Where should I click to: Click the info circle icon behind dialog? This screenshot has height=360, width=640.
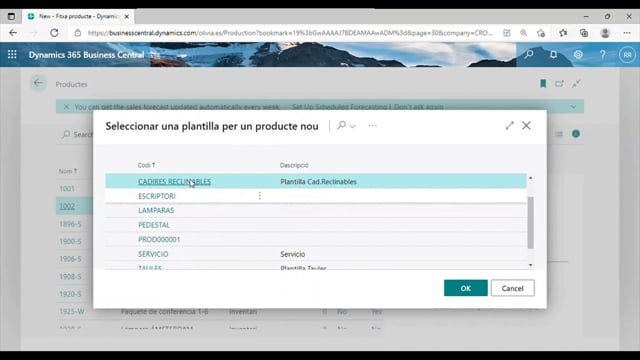pos(576,134)
